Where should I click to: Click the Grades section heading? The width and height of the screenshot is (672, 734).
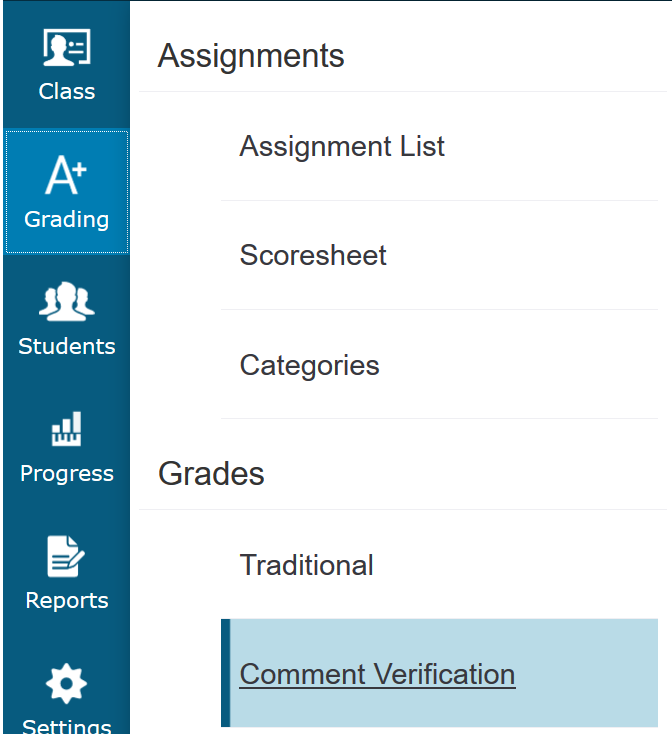(211, 473)
